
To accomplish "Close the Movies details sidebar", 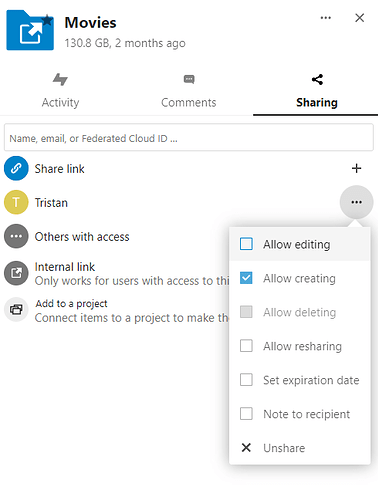I will [359, 18].
